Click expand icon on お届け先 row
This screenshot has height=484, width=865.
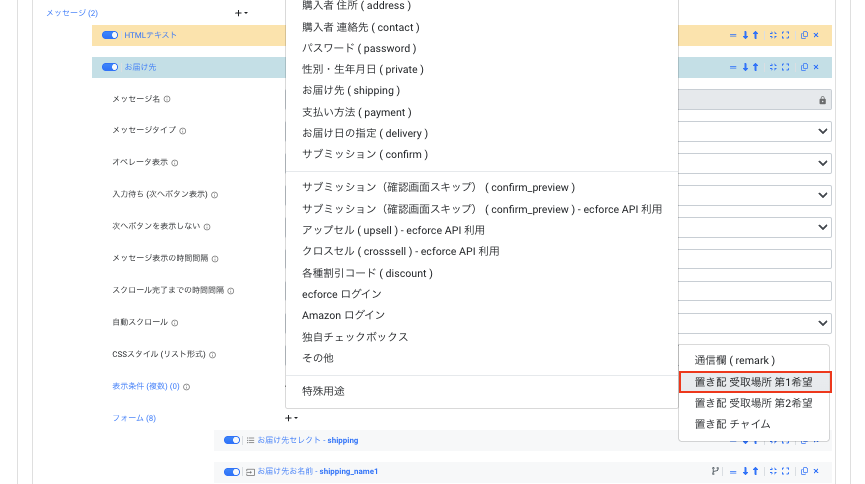[785, 67]
